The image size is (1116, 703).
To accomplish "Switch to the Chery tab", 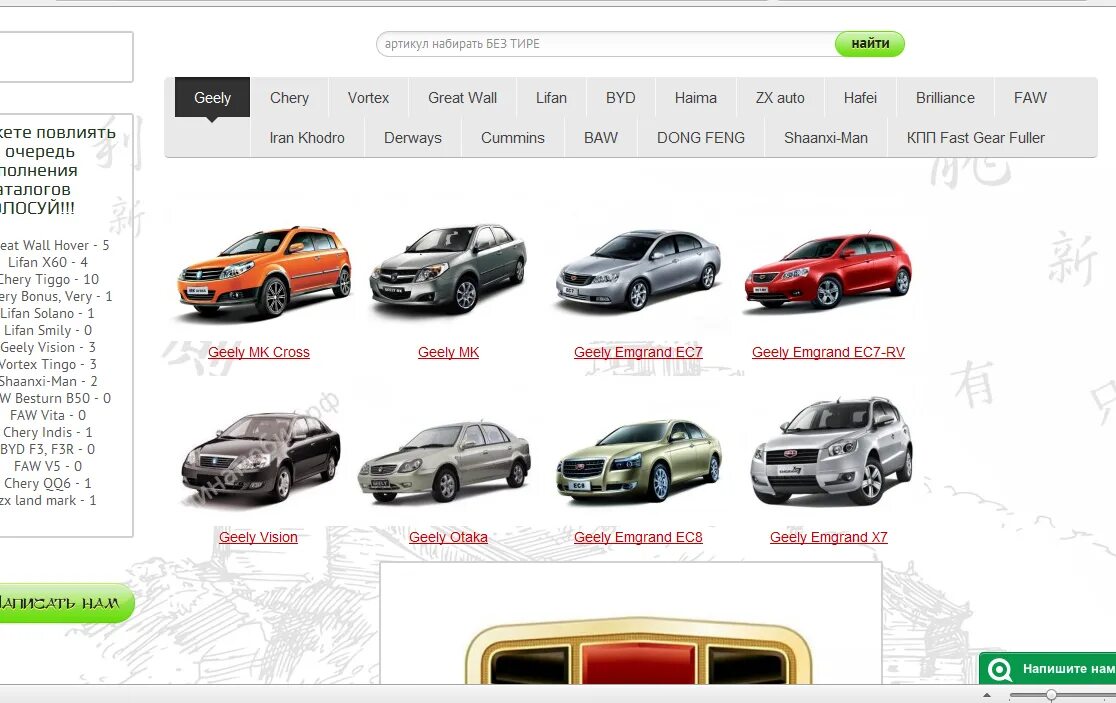I will (x=289, y=97).
